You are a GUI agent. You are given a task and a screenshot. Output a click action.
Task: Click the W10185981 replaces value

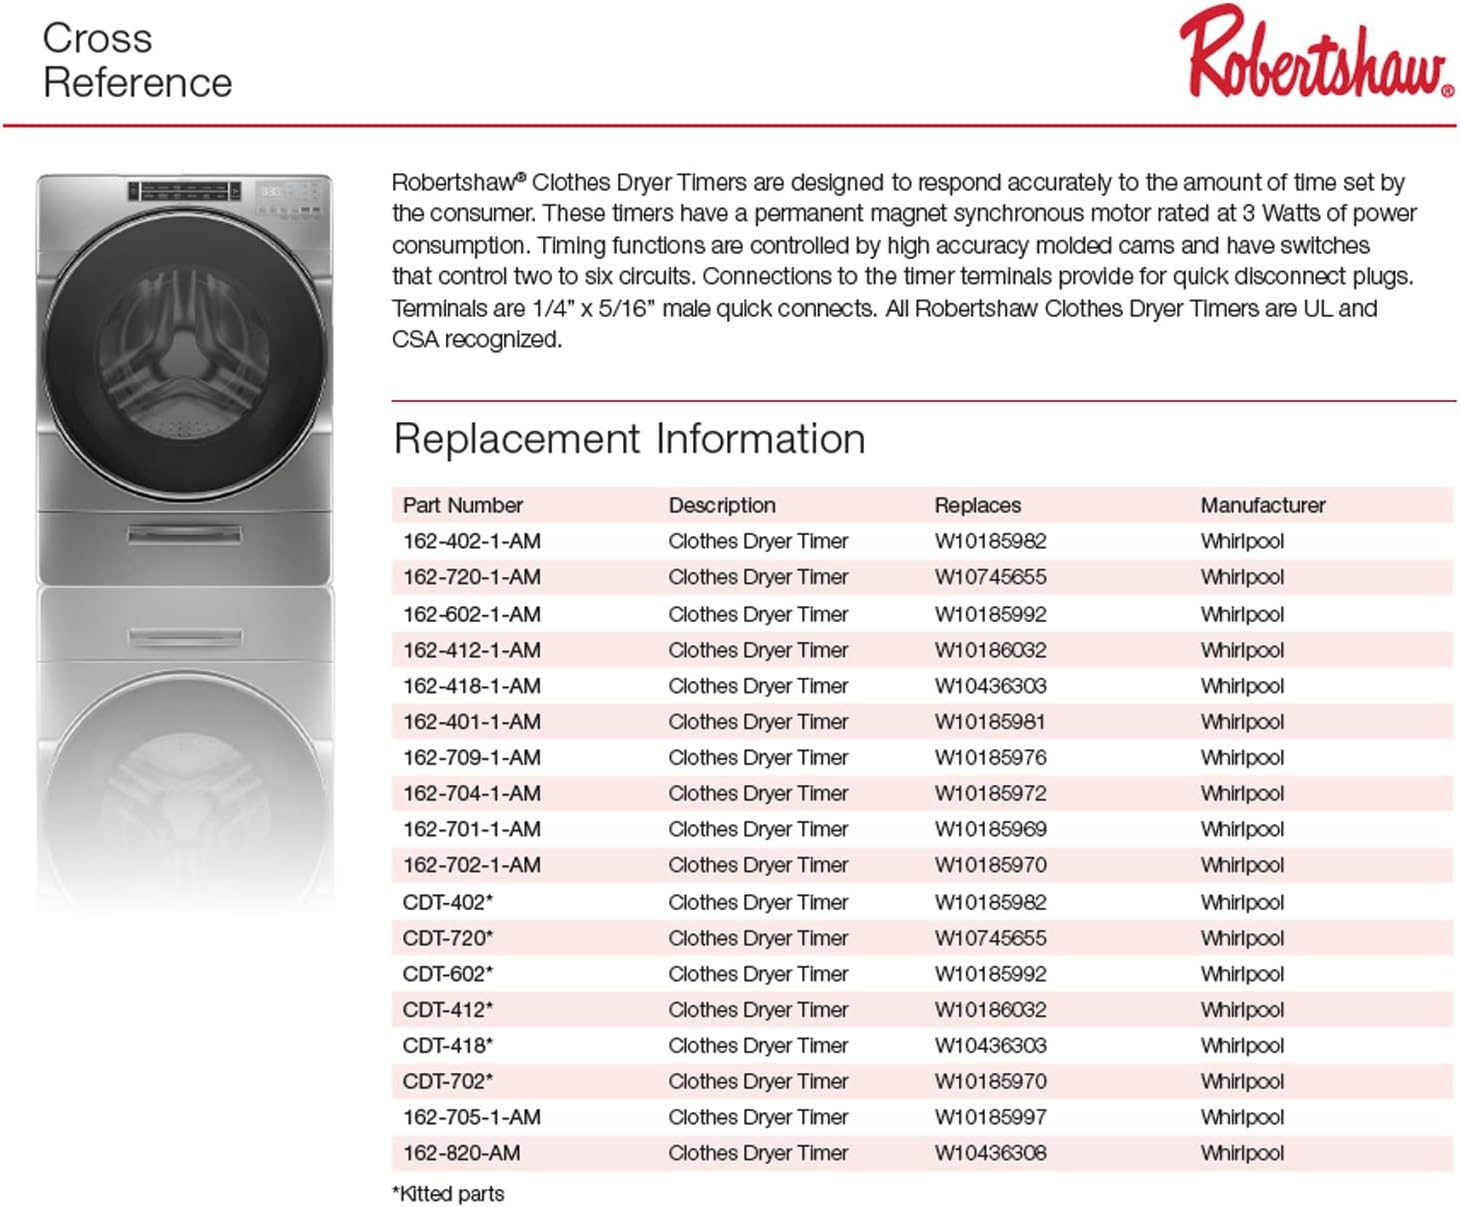click(x=991, y=721)
